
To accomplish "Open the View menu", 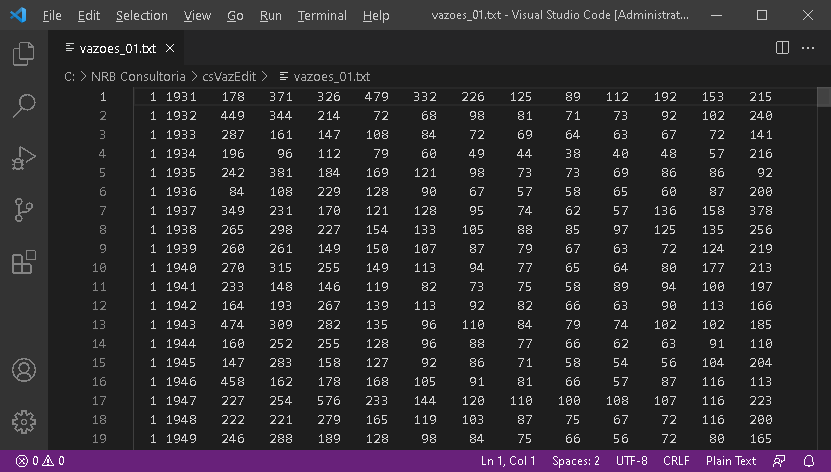I will [197, 15].
